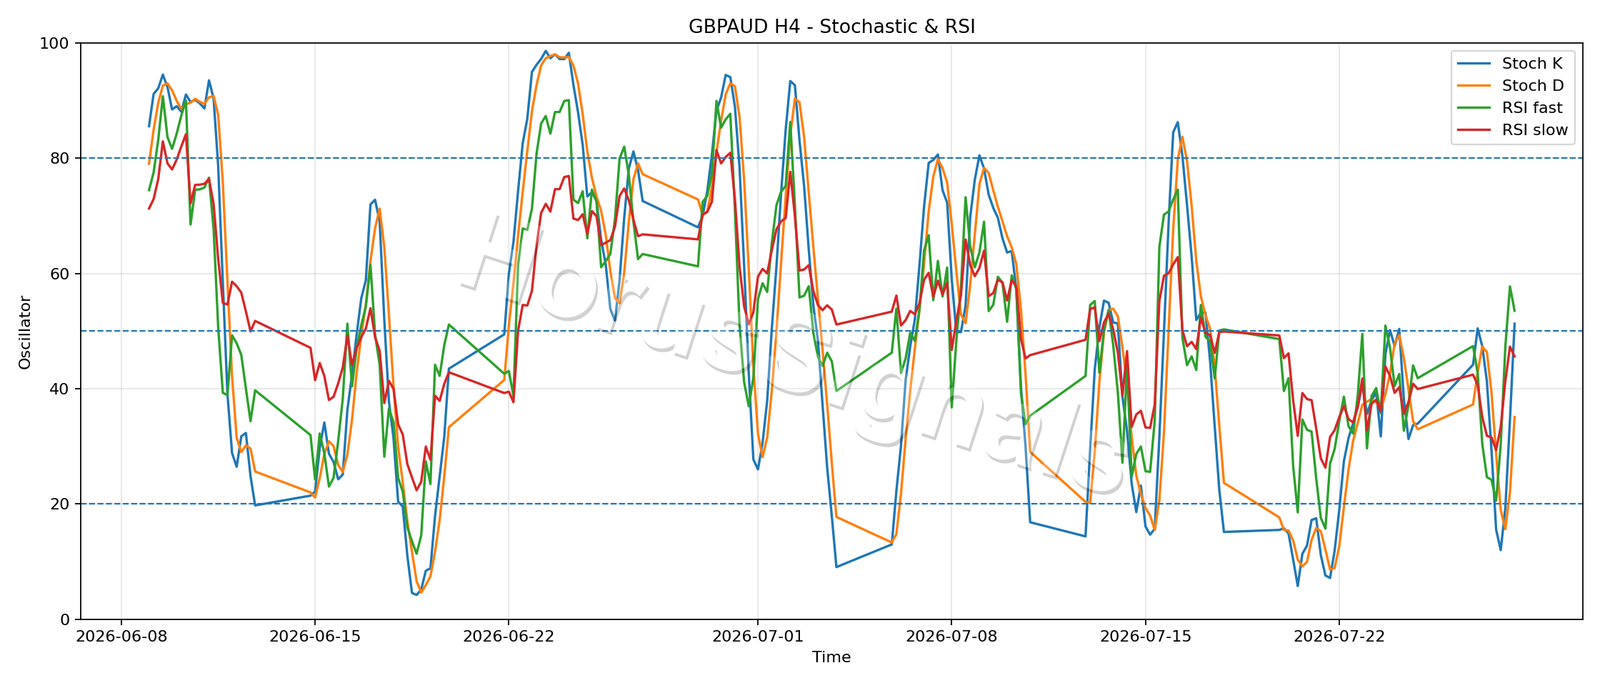This screenshot has width=1600, height=686.
Task: Click the RSI fast legend label
Action: coord(1532,108)
